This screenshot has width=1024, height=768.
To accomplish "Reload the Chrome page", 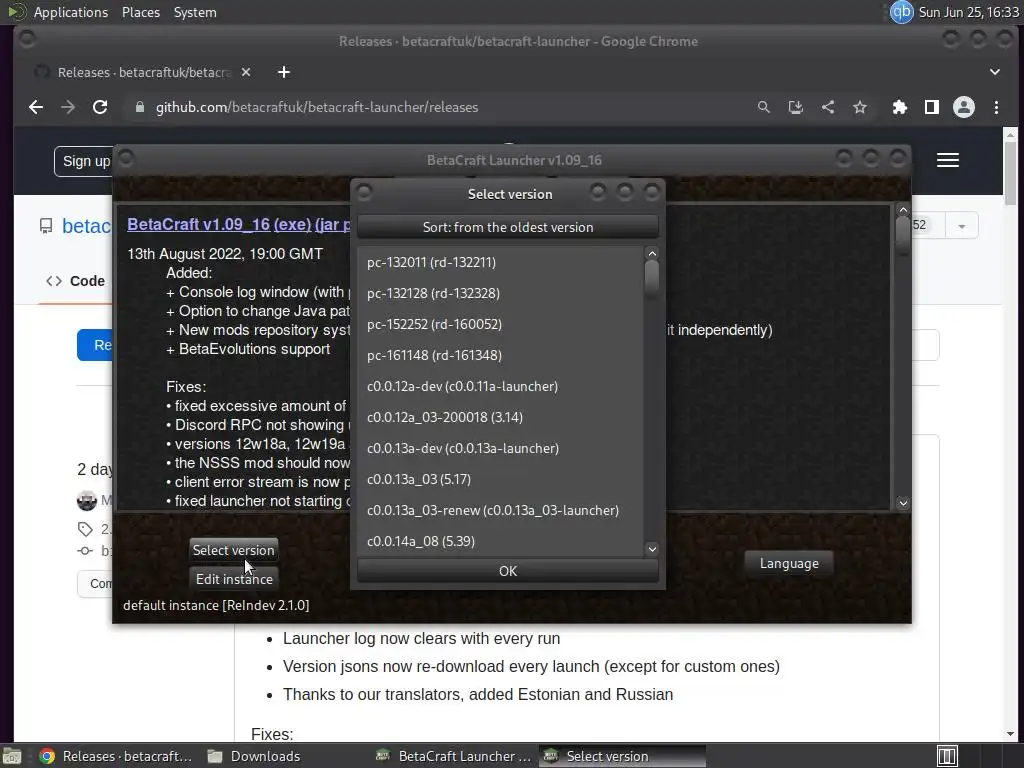I will 100,107.
